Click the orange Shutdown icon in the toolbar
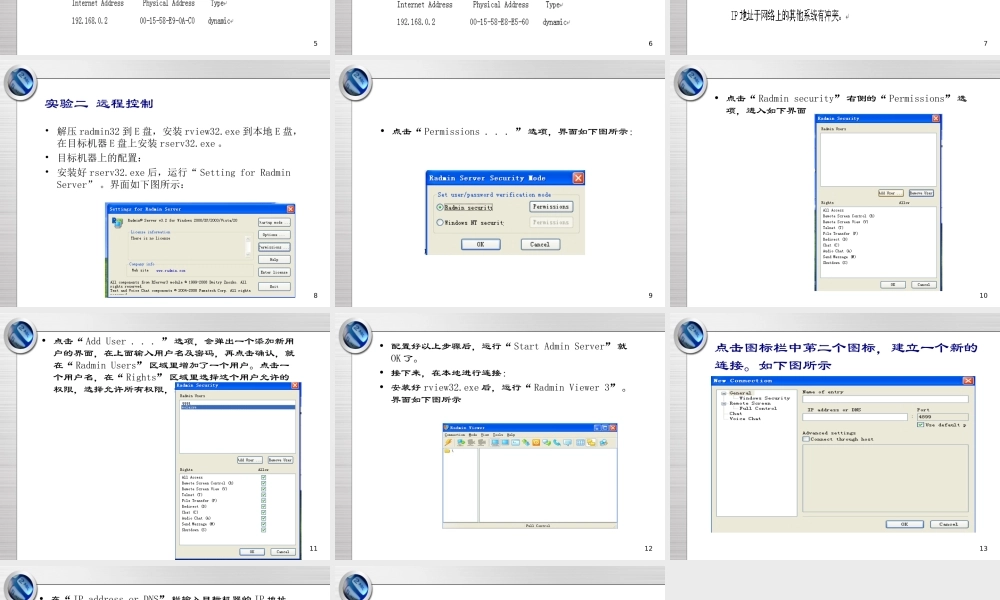 537,441
